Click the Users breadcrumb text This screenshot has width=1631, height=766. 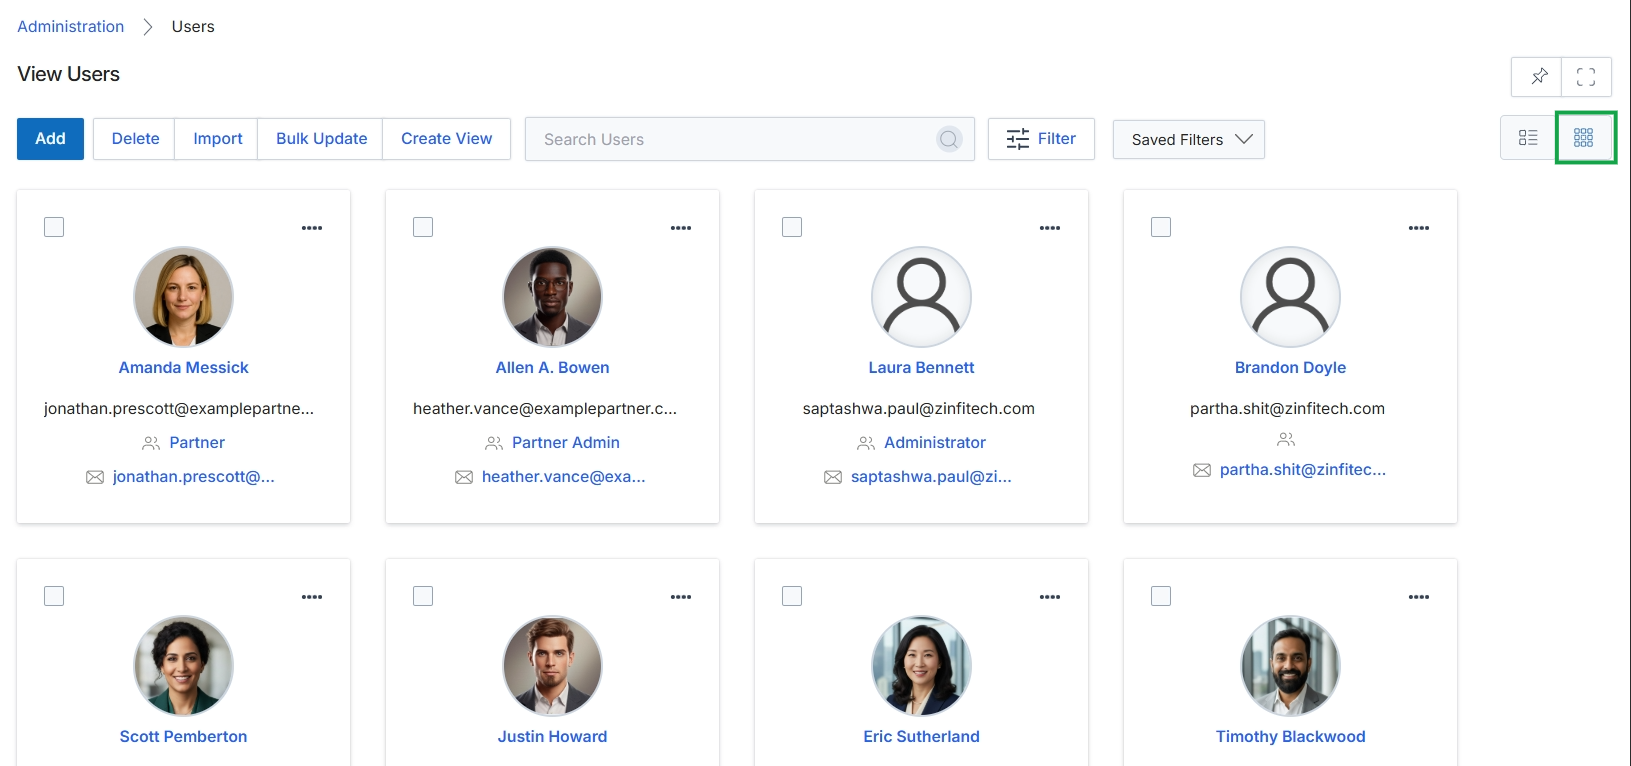point(193,26)
